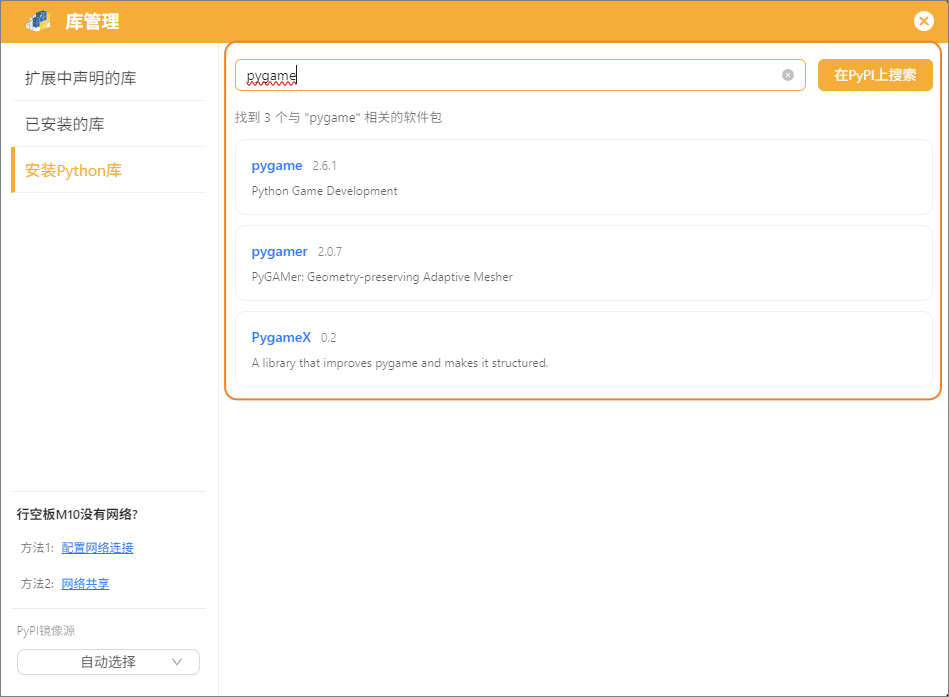Open the configure network connection link
Screen dimensions: 949x697
click(97, 548)
